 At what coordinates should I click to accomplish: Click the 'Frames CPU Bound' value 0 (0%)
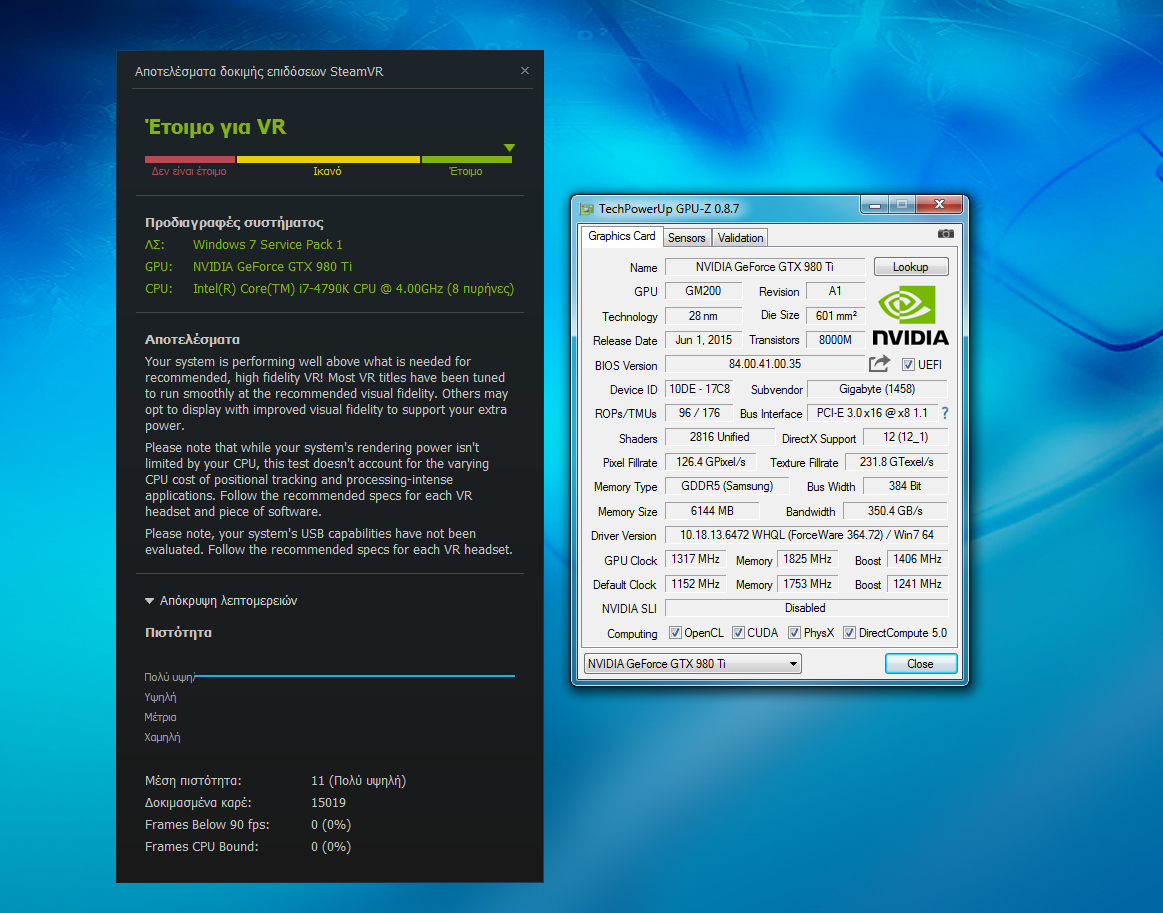click(331, 847)
